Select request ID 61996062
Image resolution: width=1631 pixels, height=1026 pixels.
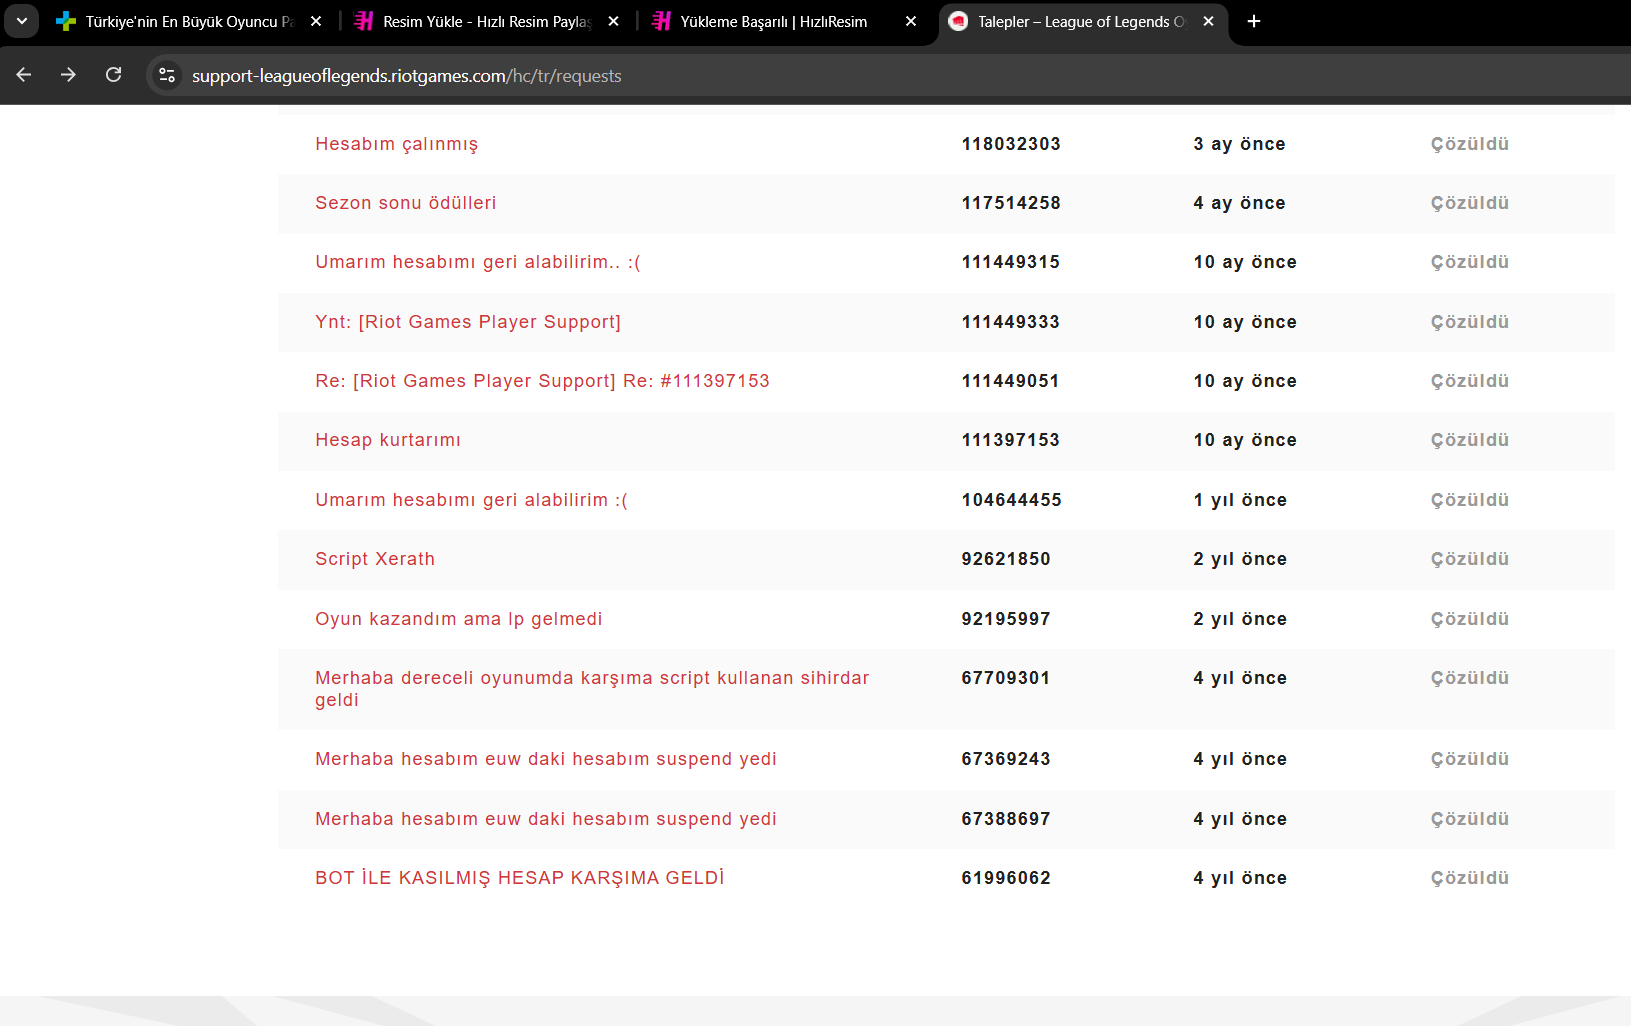pos(1006,878)
